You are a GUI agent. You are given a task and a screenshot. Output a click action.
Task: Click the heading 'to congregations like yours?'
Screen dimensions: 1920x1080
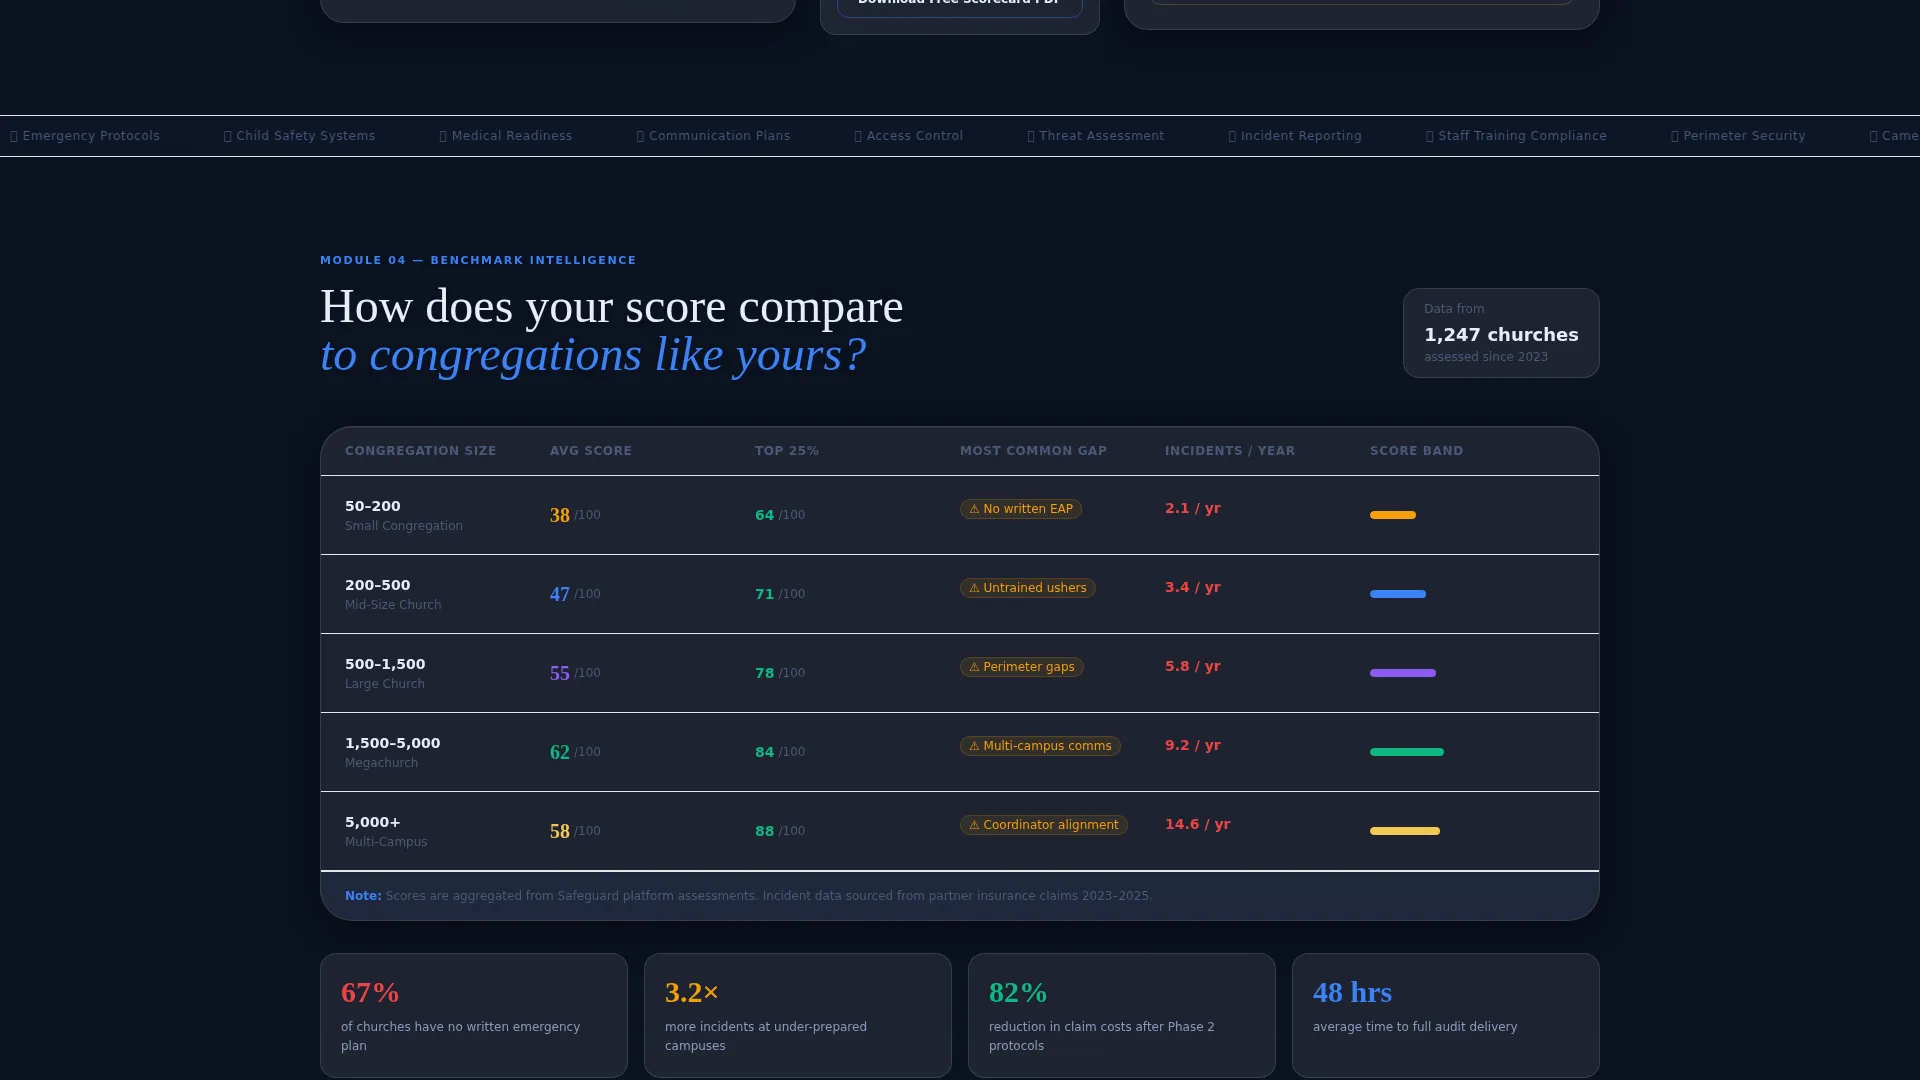[593, 355]
